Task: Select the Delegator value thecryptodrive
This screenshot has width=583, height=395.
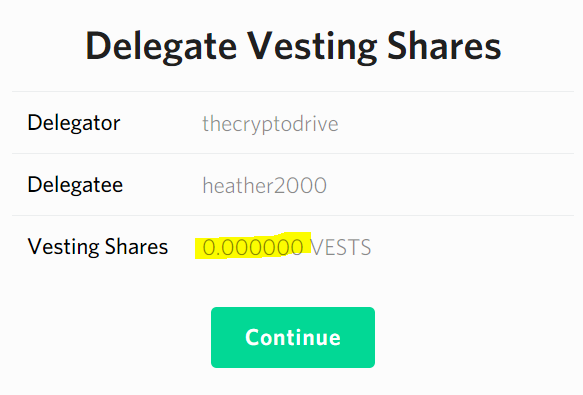Action: (270, 124)
